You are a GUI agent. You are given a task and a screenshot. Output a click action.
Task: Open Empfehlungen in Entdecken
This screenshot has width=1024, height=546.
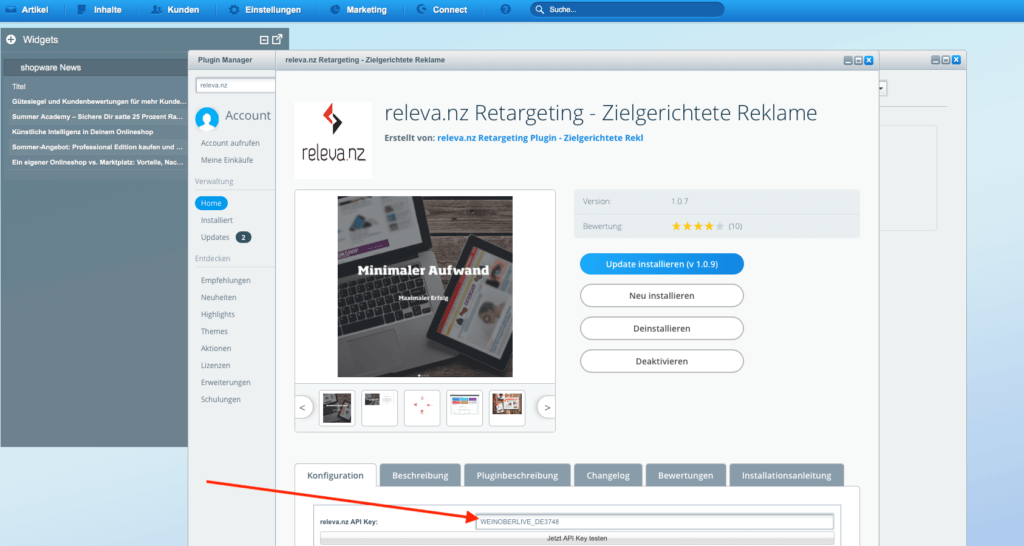pos(225,280)
